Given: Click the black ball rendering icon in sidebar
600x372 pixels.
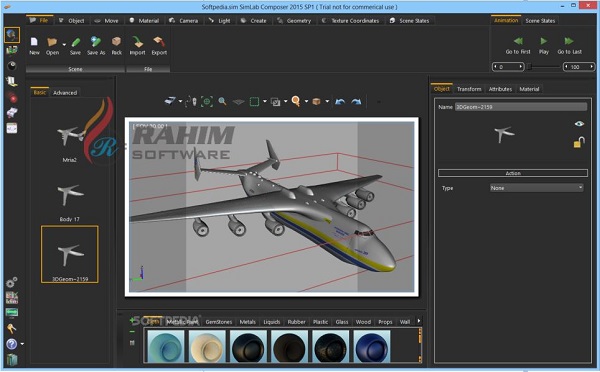Looking at the screenshot, I should point(12,66).
